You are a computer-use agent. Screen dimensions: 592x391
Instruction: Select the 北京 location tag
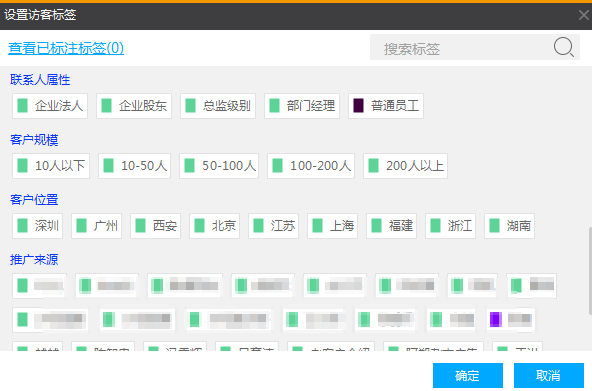[214, 226]
